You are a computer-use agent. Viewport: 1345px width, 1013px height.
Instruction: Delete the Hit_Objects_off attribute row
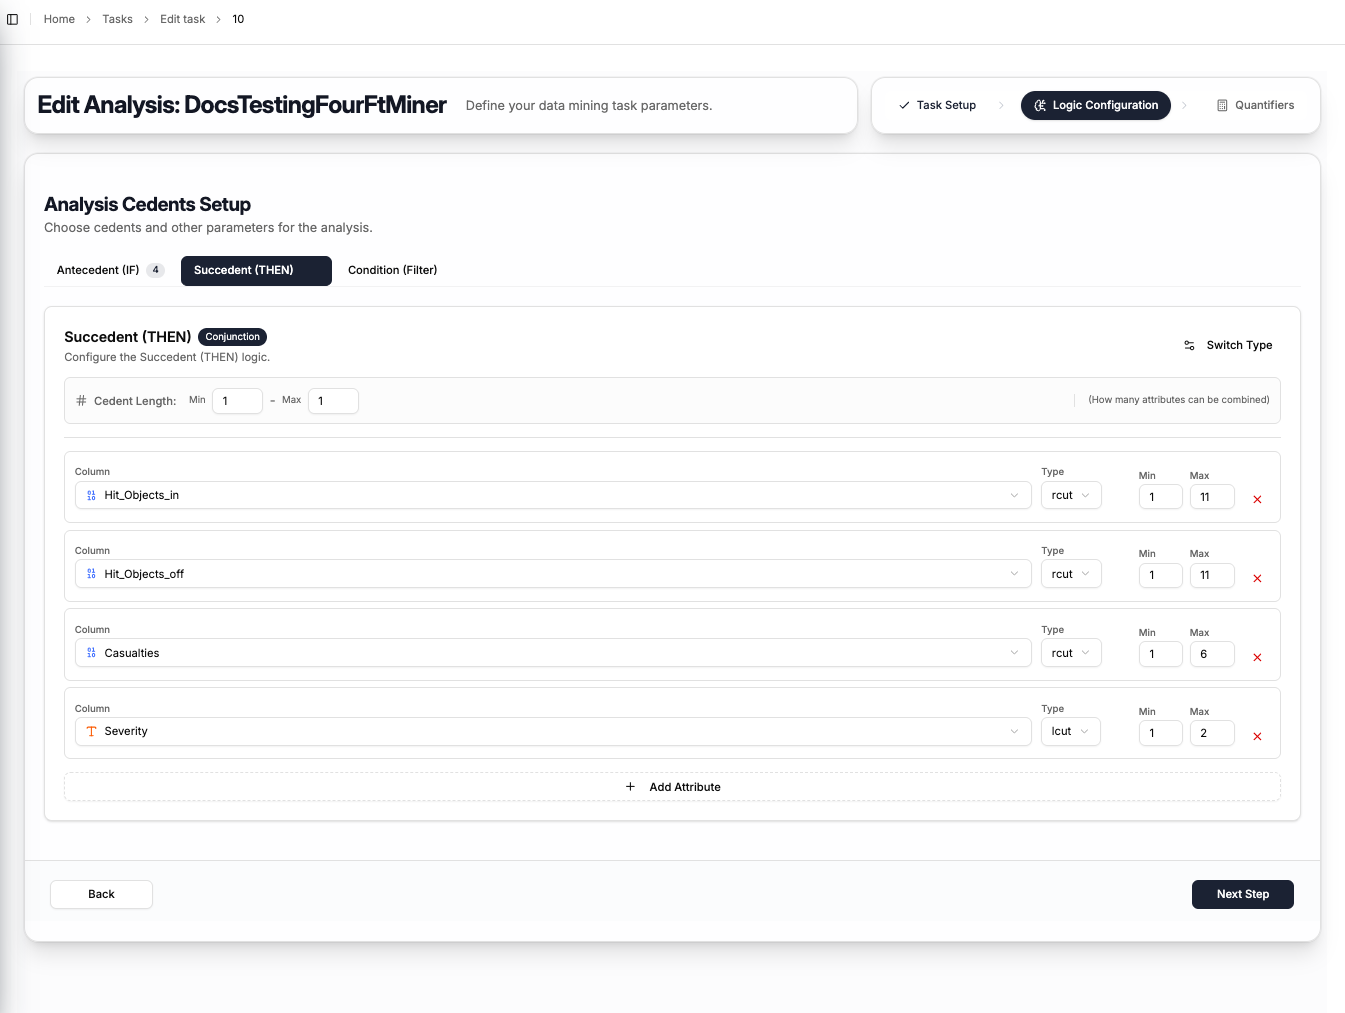click(1257, 578)
